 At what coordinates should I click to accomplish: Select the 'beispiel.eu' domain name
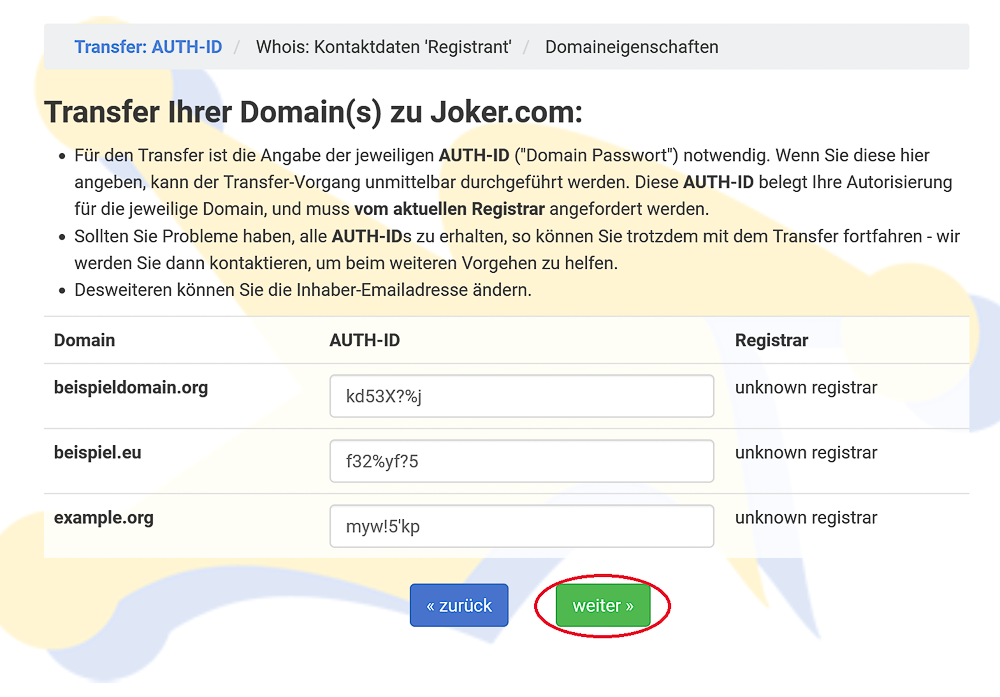coord(98,453)
